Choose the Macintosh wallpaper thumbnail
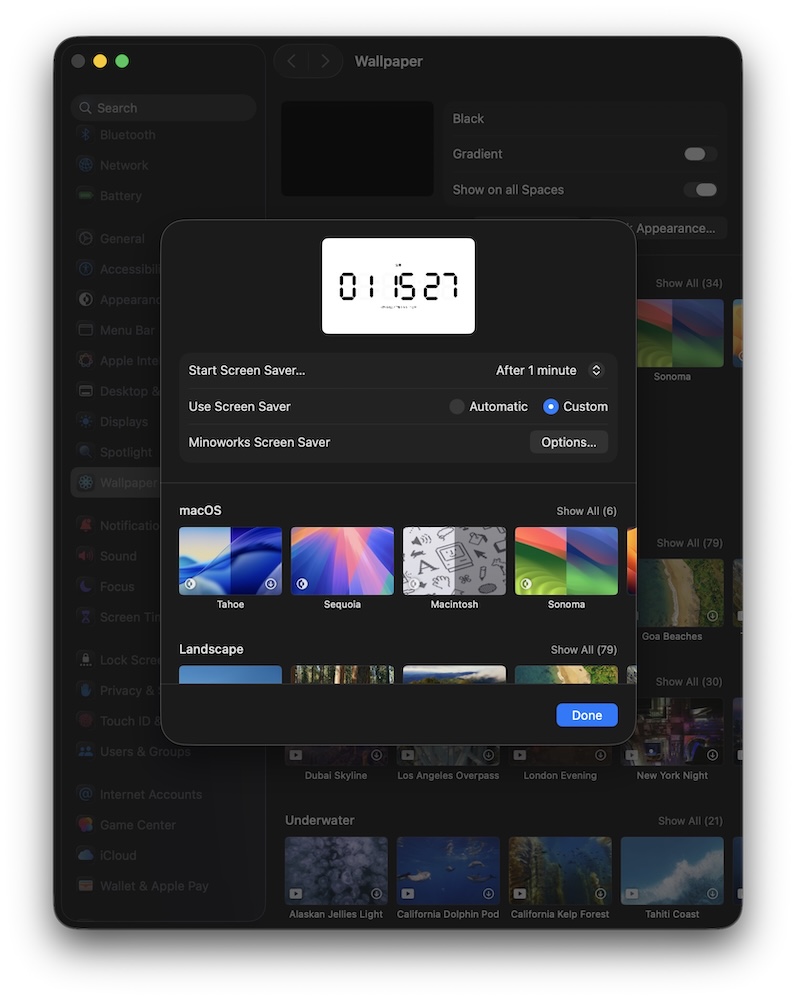 454,561
